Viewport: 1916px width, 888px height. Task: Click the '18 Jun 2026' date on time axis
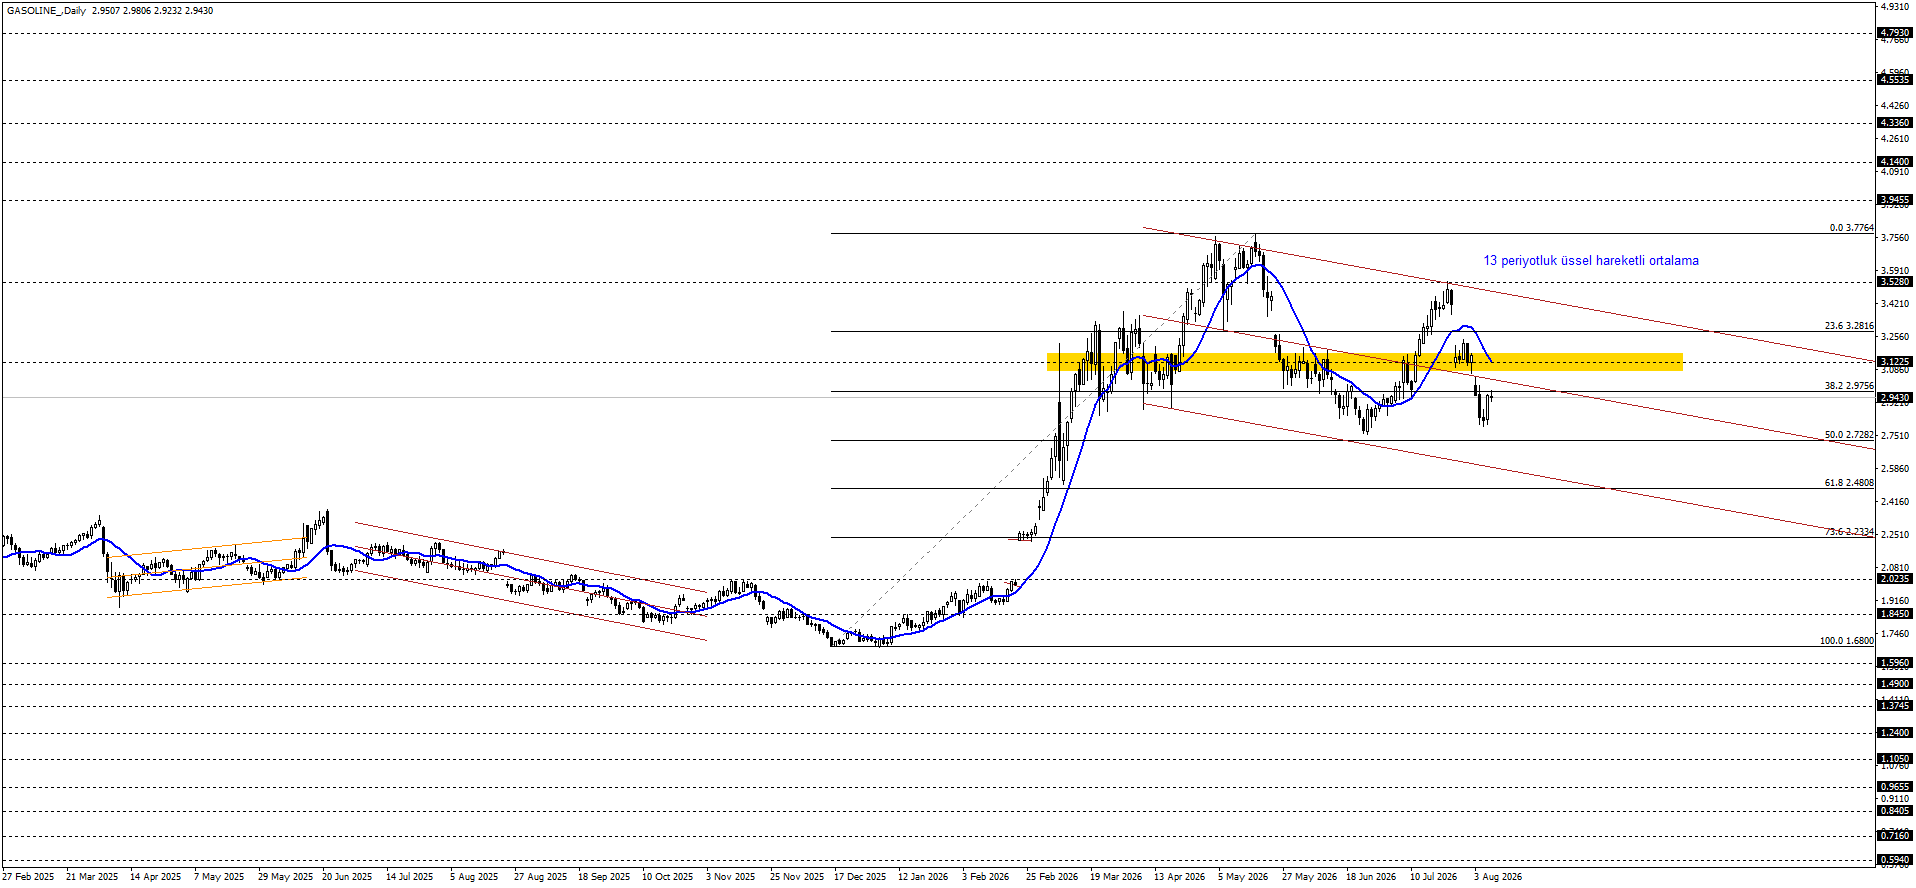coord(1371,877)
